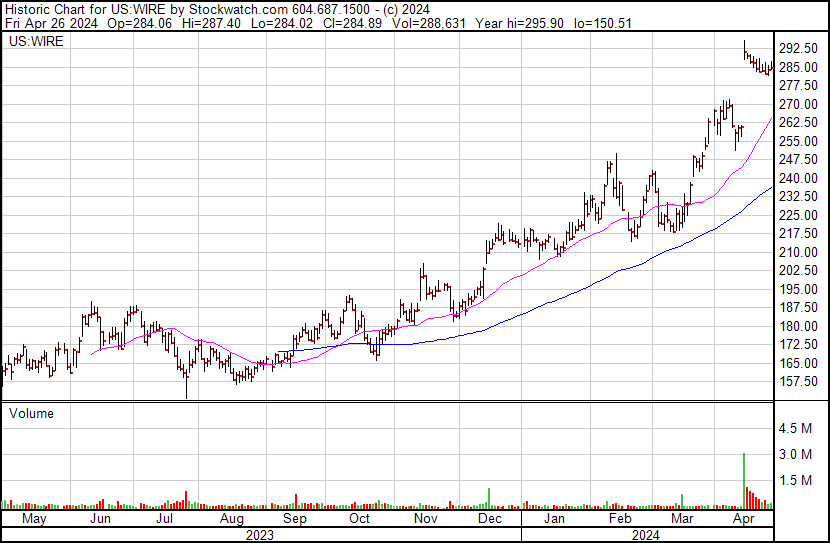
Task: Click the 165.00 price axis label
Action: pos(798,364)
